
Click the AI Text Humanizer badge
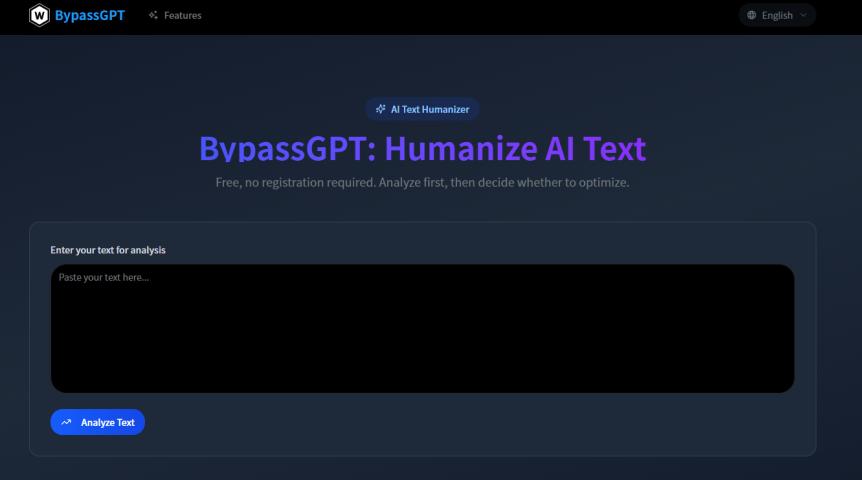(422, 109)
